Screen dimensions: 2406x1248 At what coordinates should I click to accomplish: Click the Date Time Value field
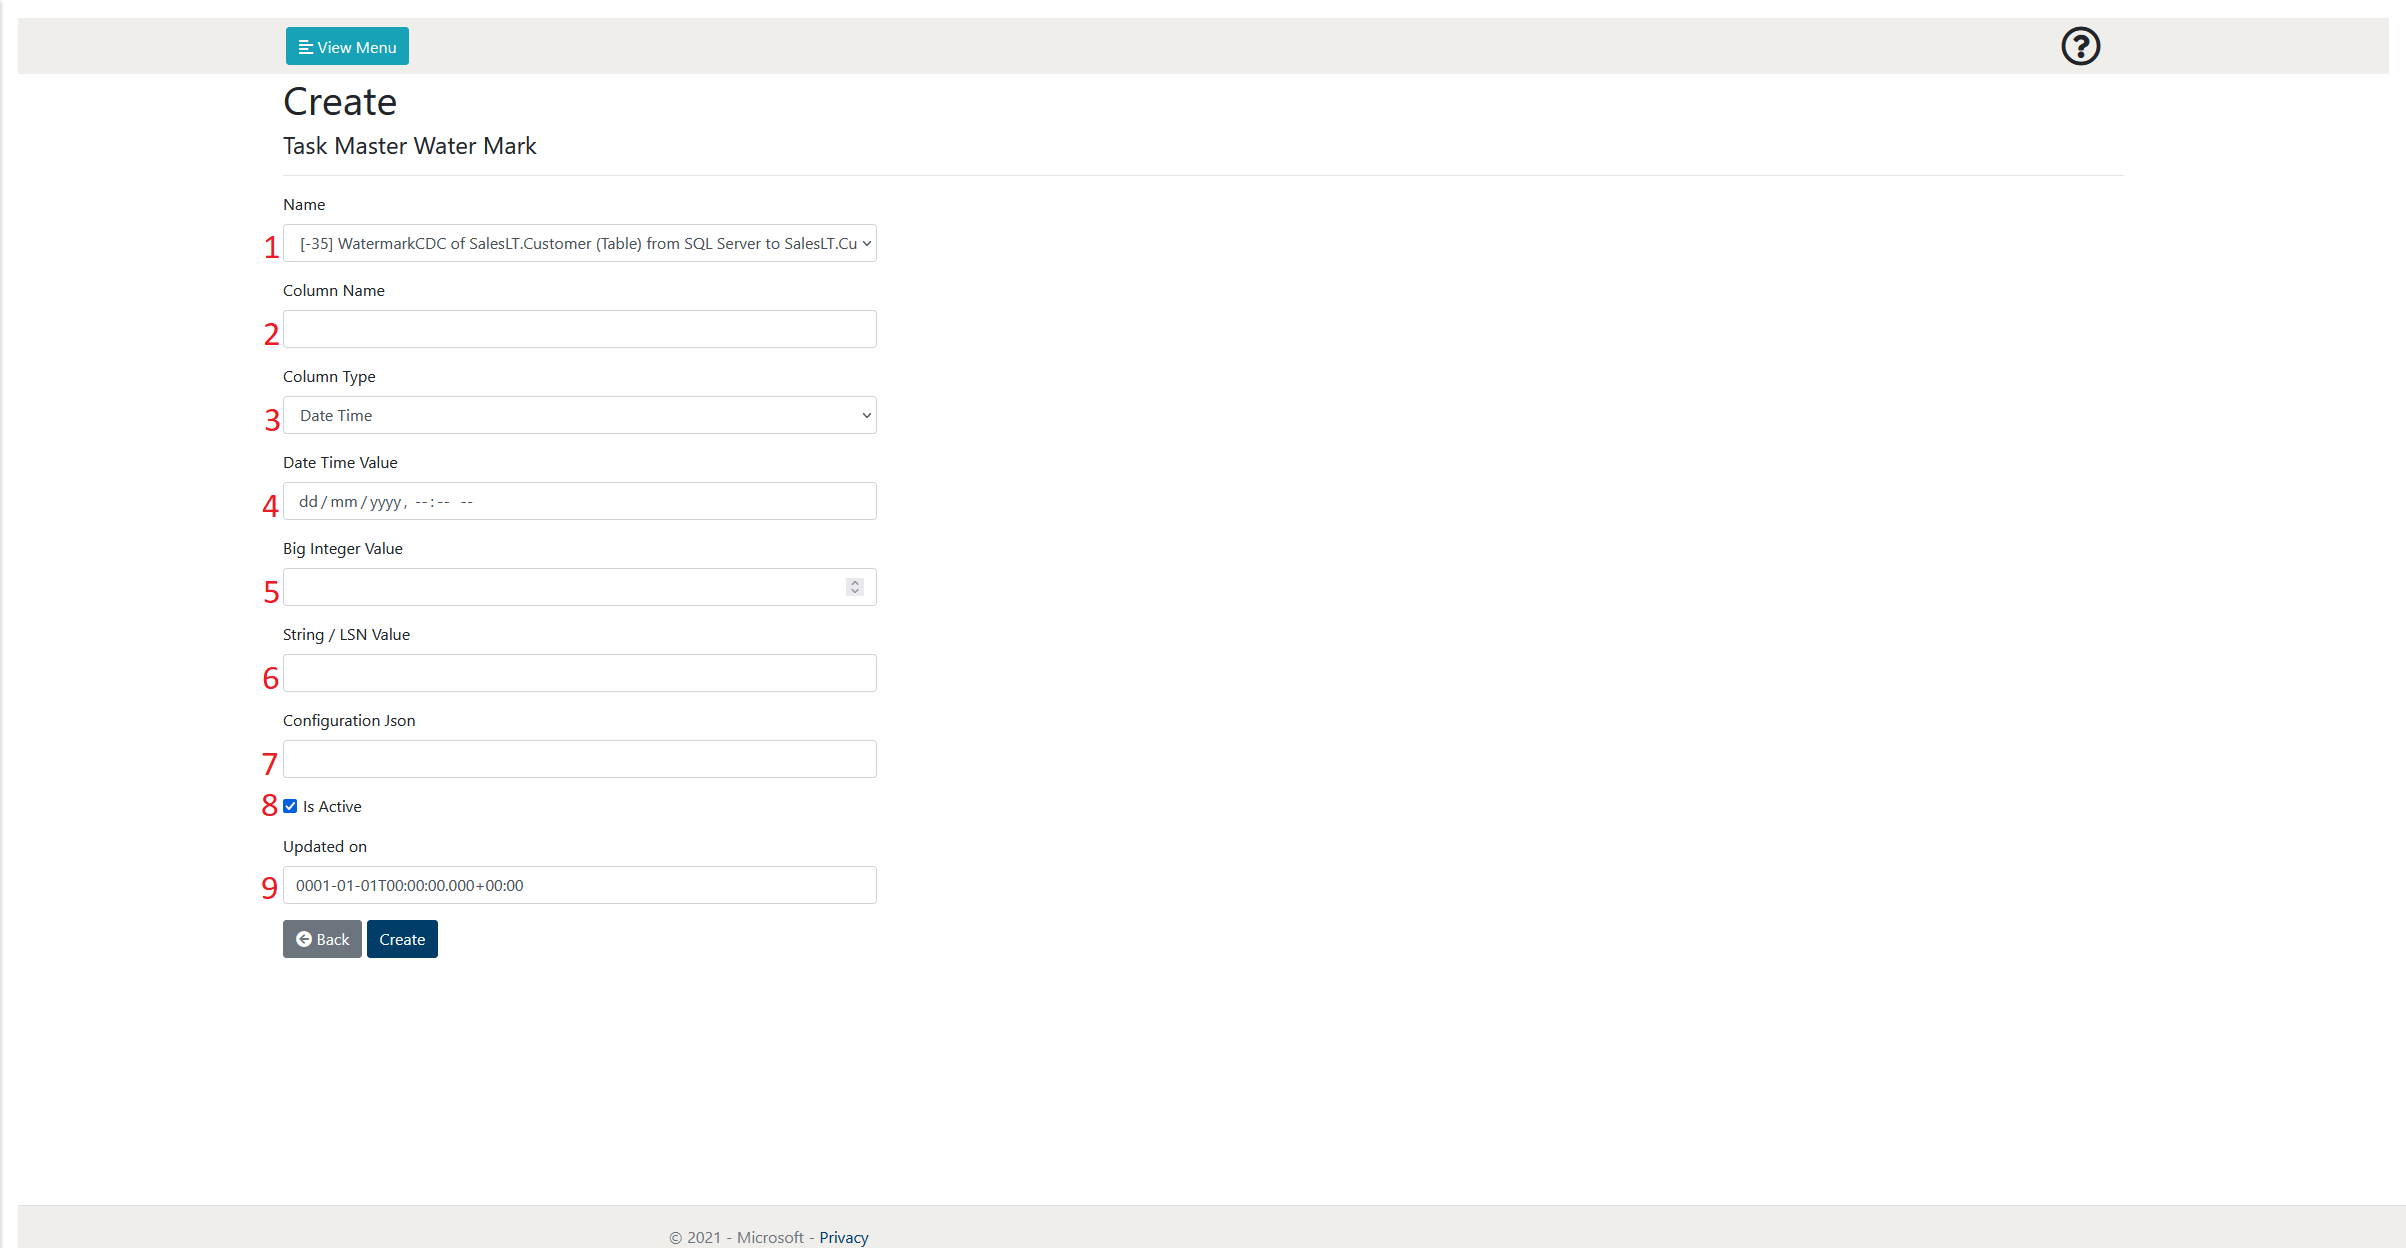click(579, 501)
